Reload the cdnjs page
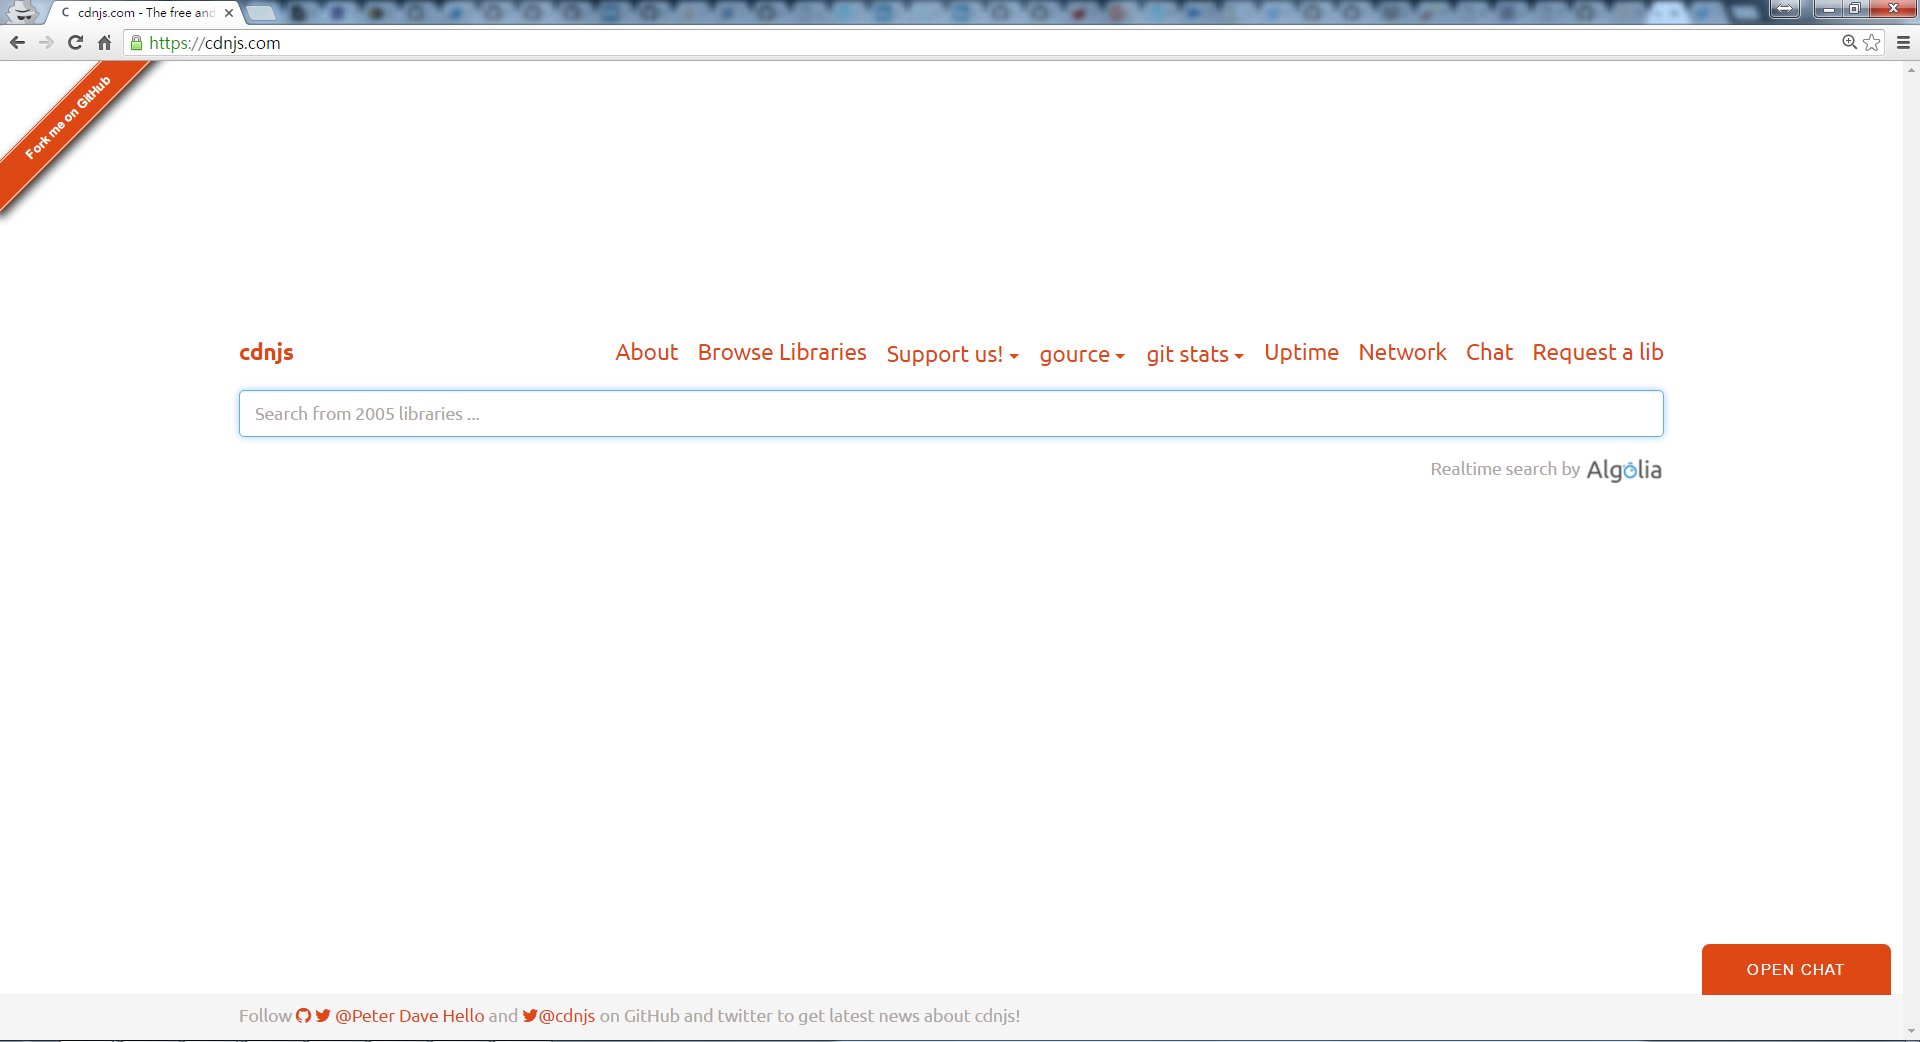This screenshot has height=1042, width=1920. (x=75, y=43)
